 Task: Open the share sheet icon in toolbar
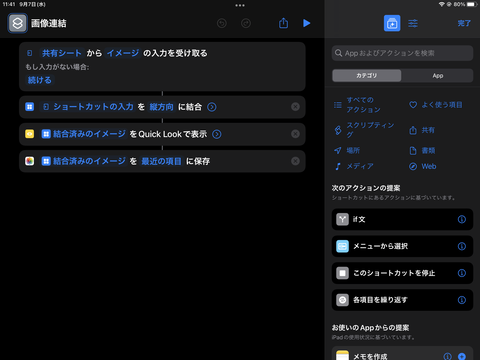point(283,23)
